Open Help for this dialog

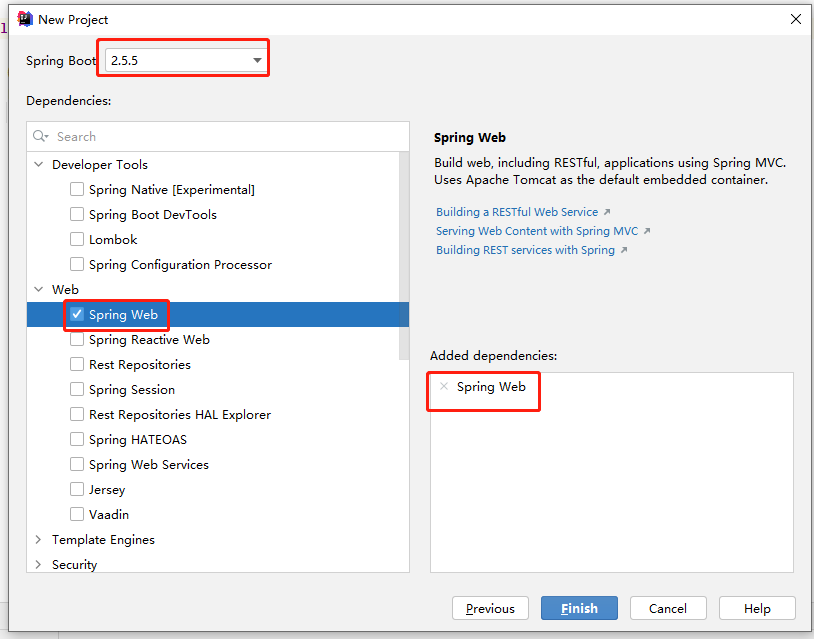757,608
